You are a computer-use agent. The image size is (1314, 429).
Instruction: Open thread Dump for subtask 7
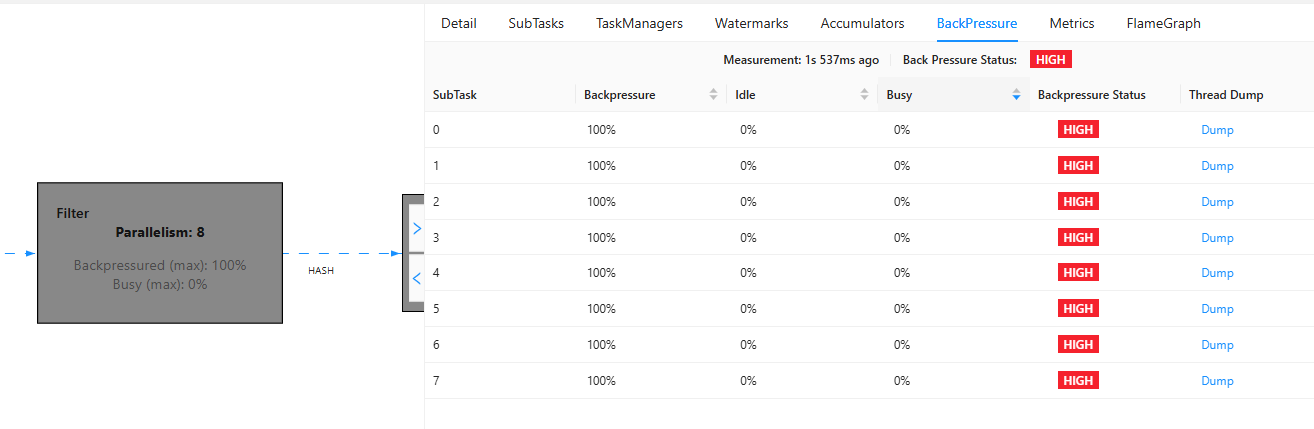click(x=1217, y=381)
